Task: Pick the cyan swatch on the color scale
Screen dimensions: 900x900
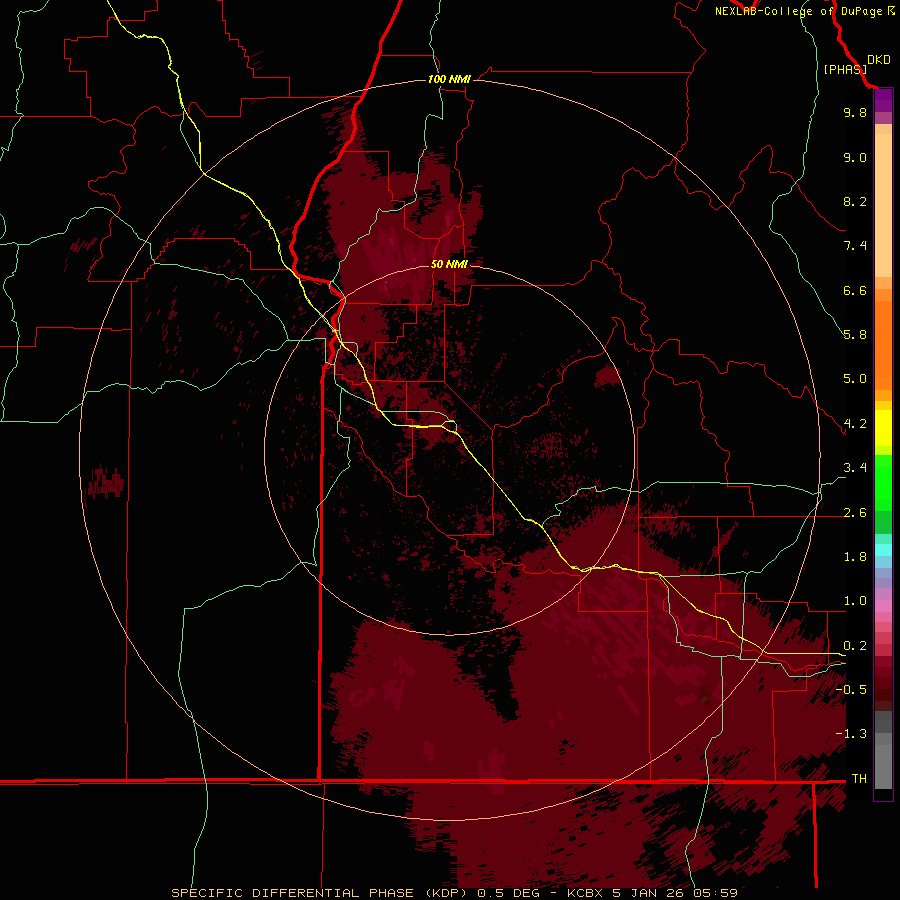Action: [883, 550]
